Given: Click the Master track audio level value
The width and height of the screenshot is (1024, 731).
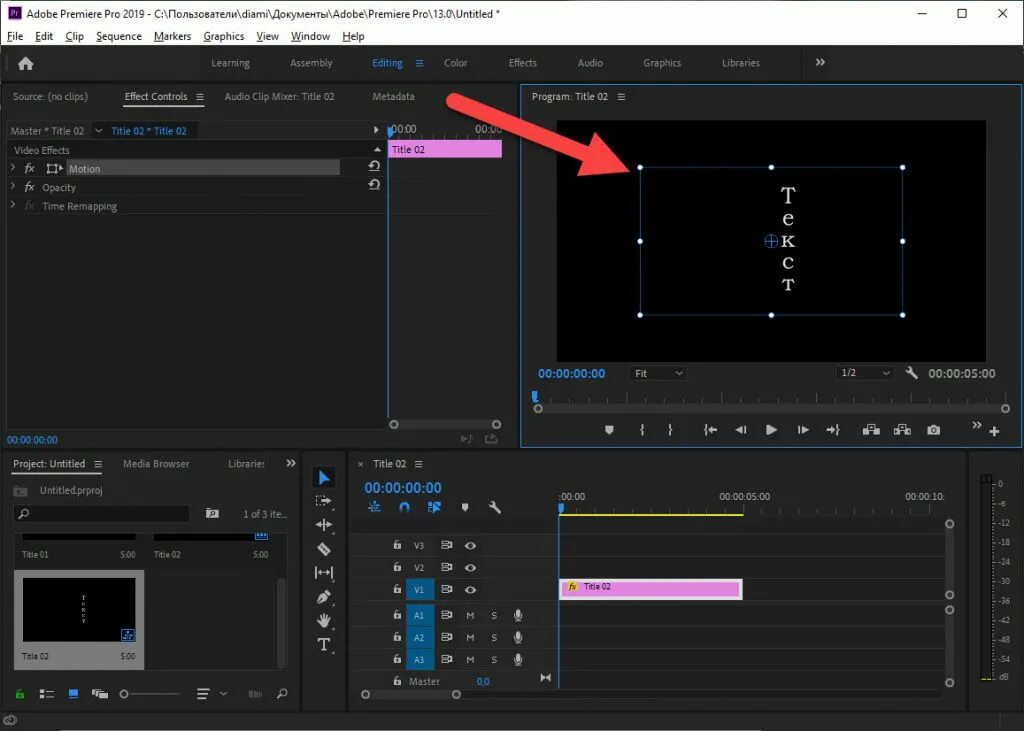Looking at the screenshot, I should pos(484,681).
